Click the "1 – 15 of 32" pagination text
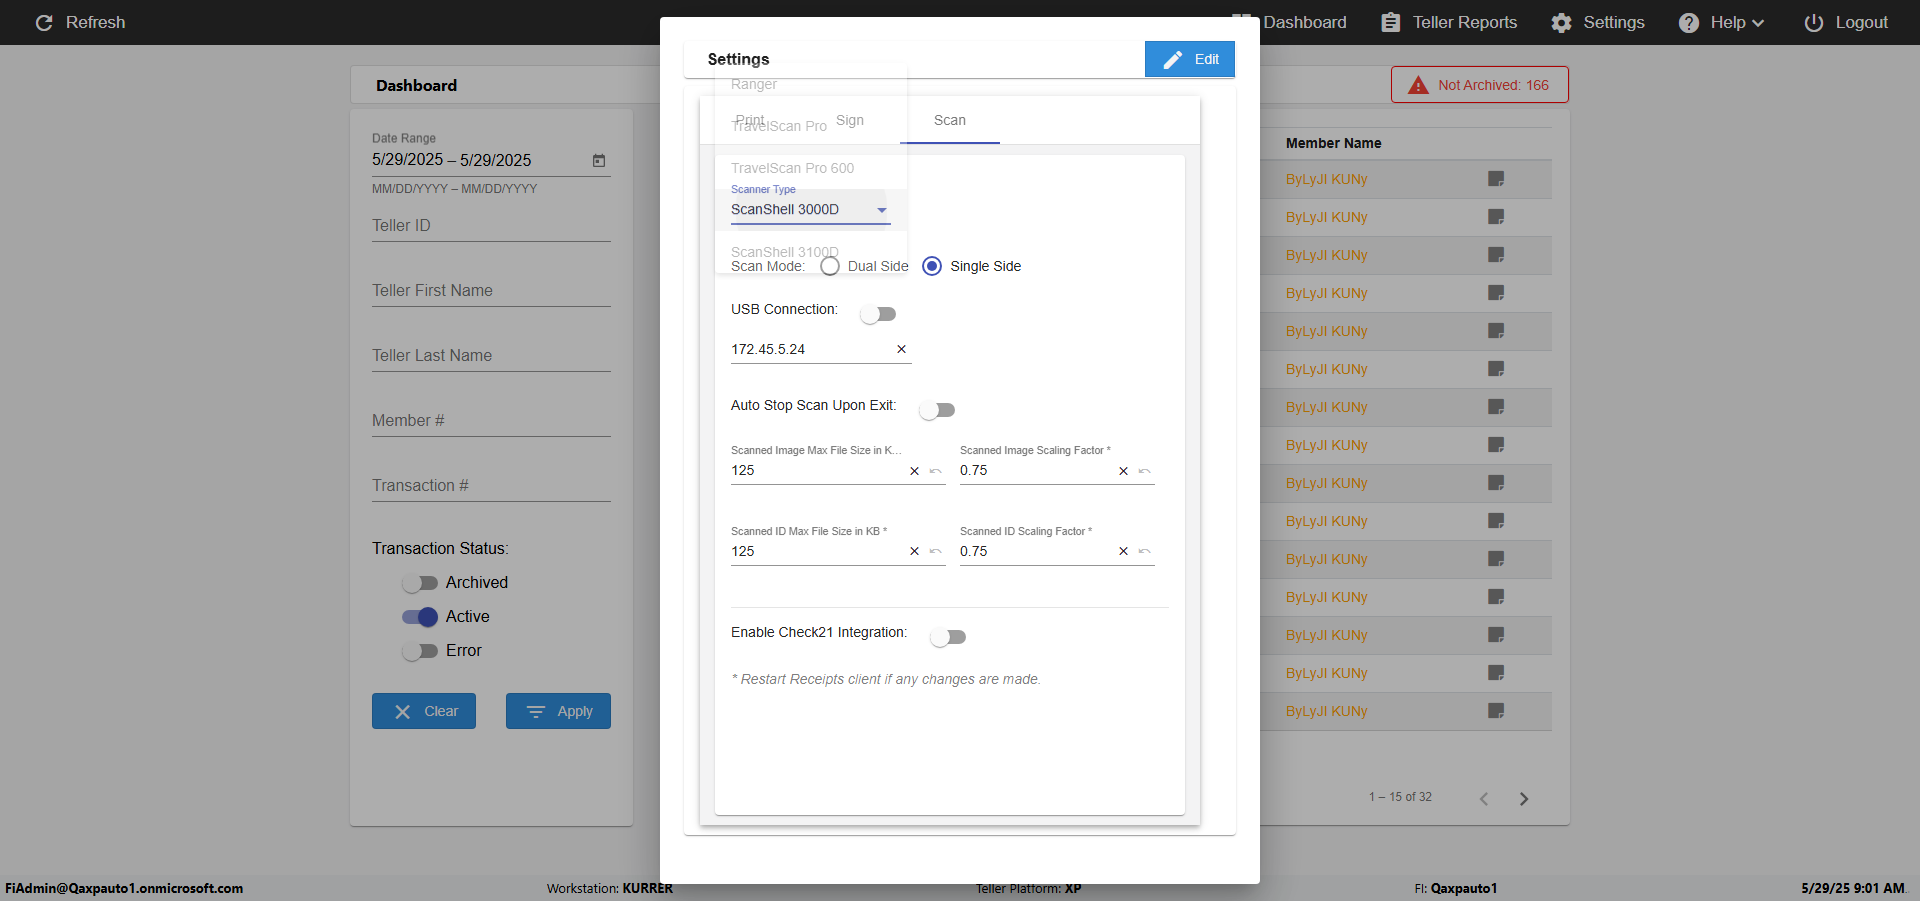This screenshot has height=901, width=1920. 1400,797
